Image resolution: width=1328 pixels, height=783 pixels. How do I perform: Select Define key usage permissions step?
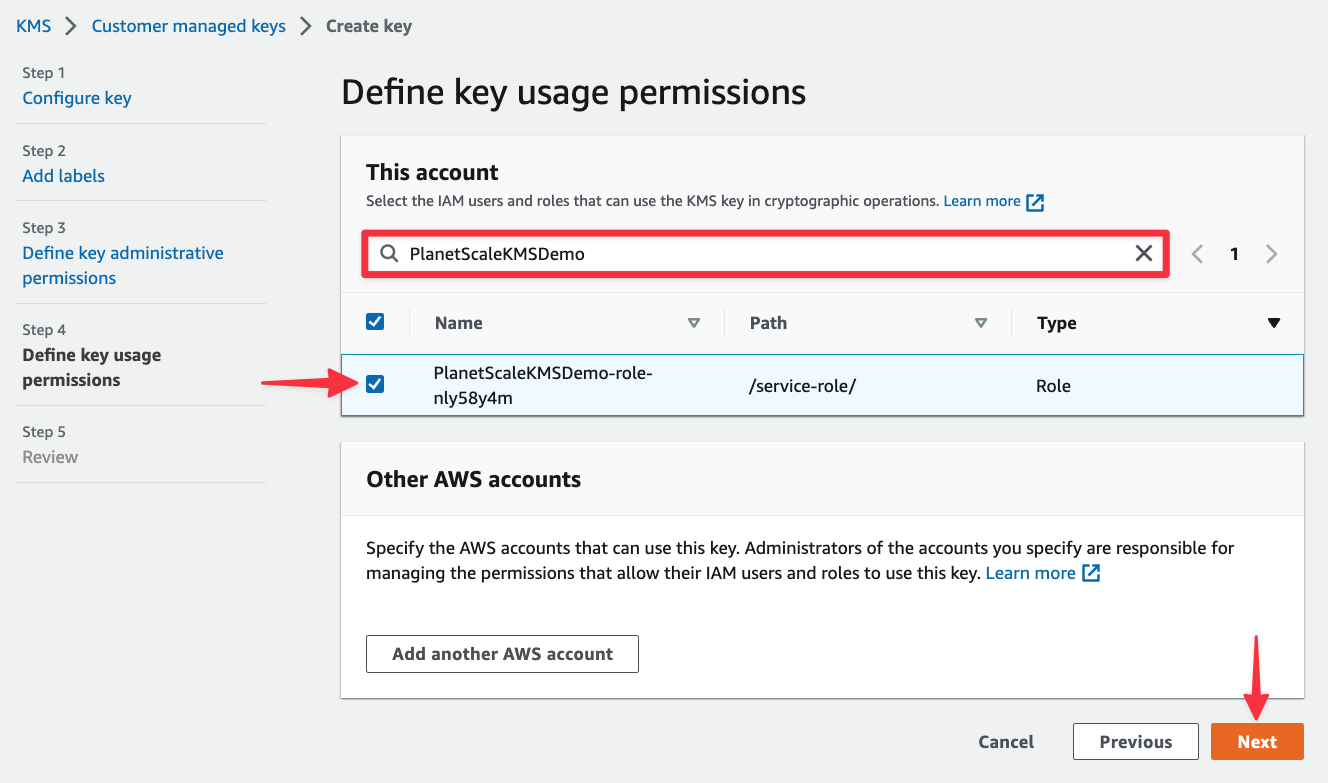point(92,368)
